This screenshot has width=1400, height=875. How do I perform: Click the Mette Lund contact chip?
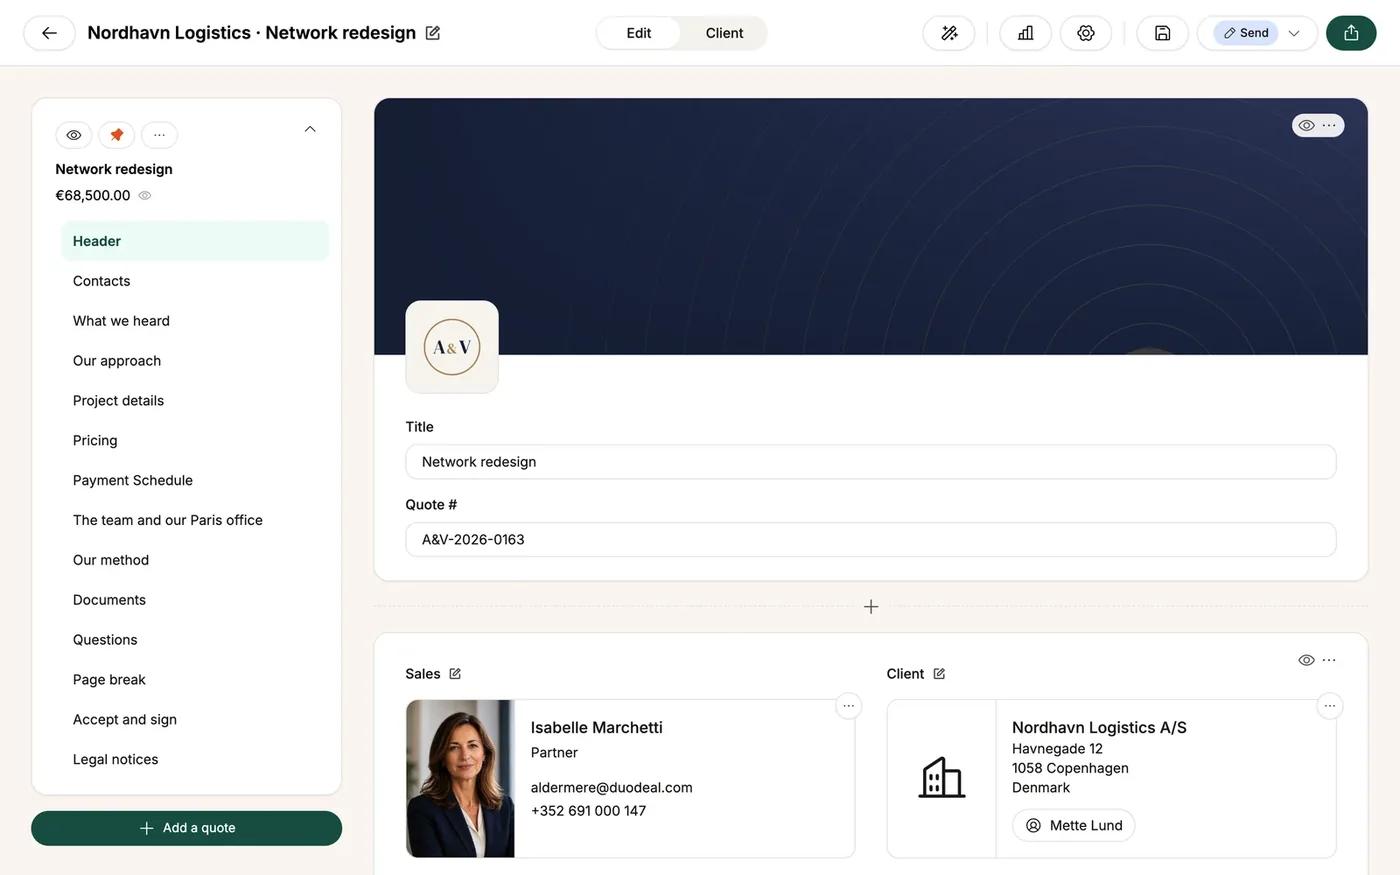click(1074, 825)
